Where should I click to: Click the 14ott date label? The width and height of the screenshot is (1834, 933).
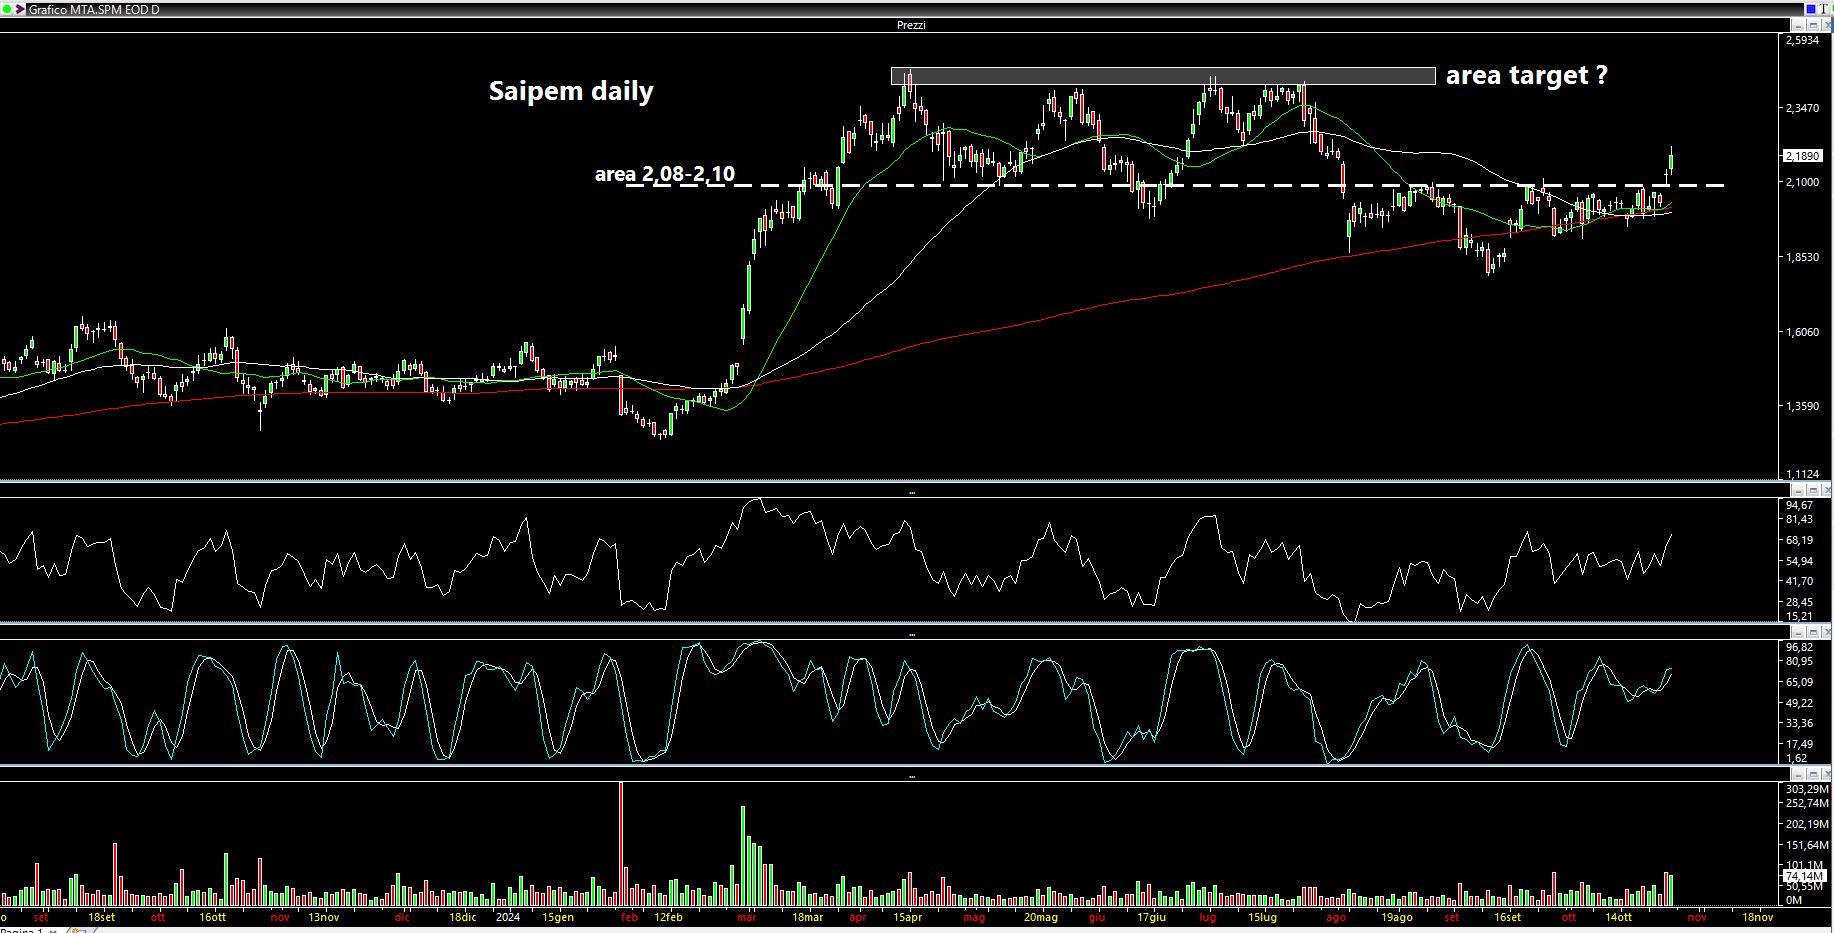pyautogui.click(x=1619, y=917)
